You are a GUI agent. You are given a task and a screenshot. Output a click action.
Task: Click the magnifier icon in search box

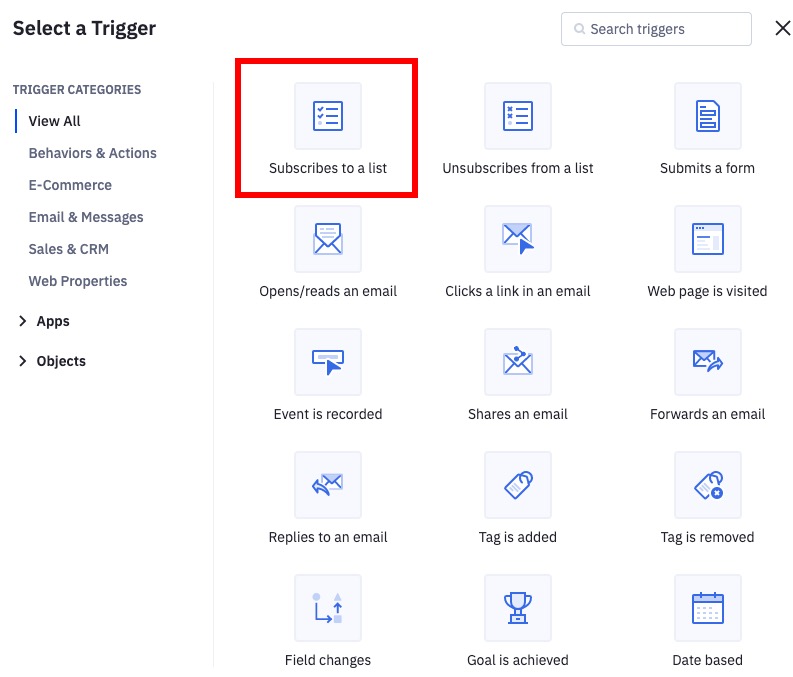click(580, 29)
